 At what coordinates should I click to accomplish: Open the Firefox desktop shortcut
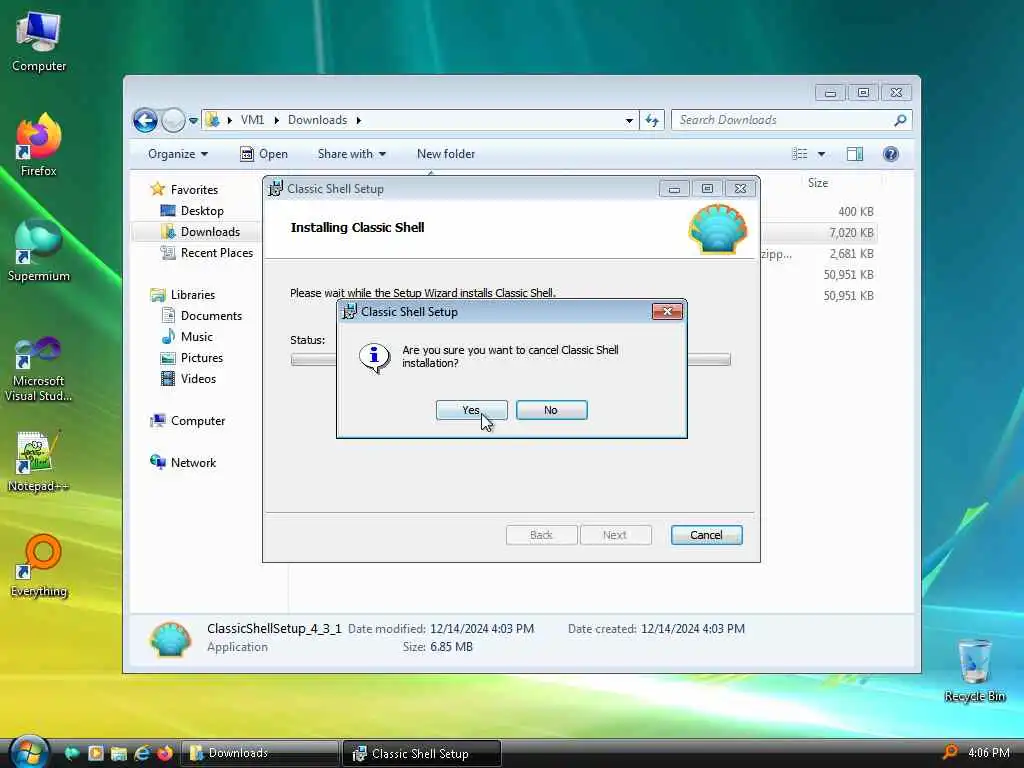point(39,146)
